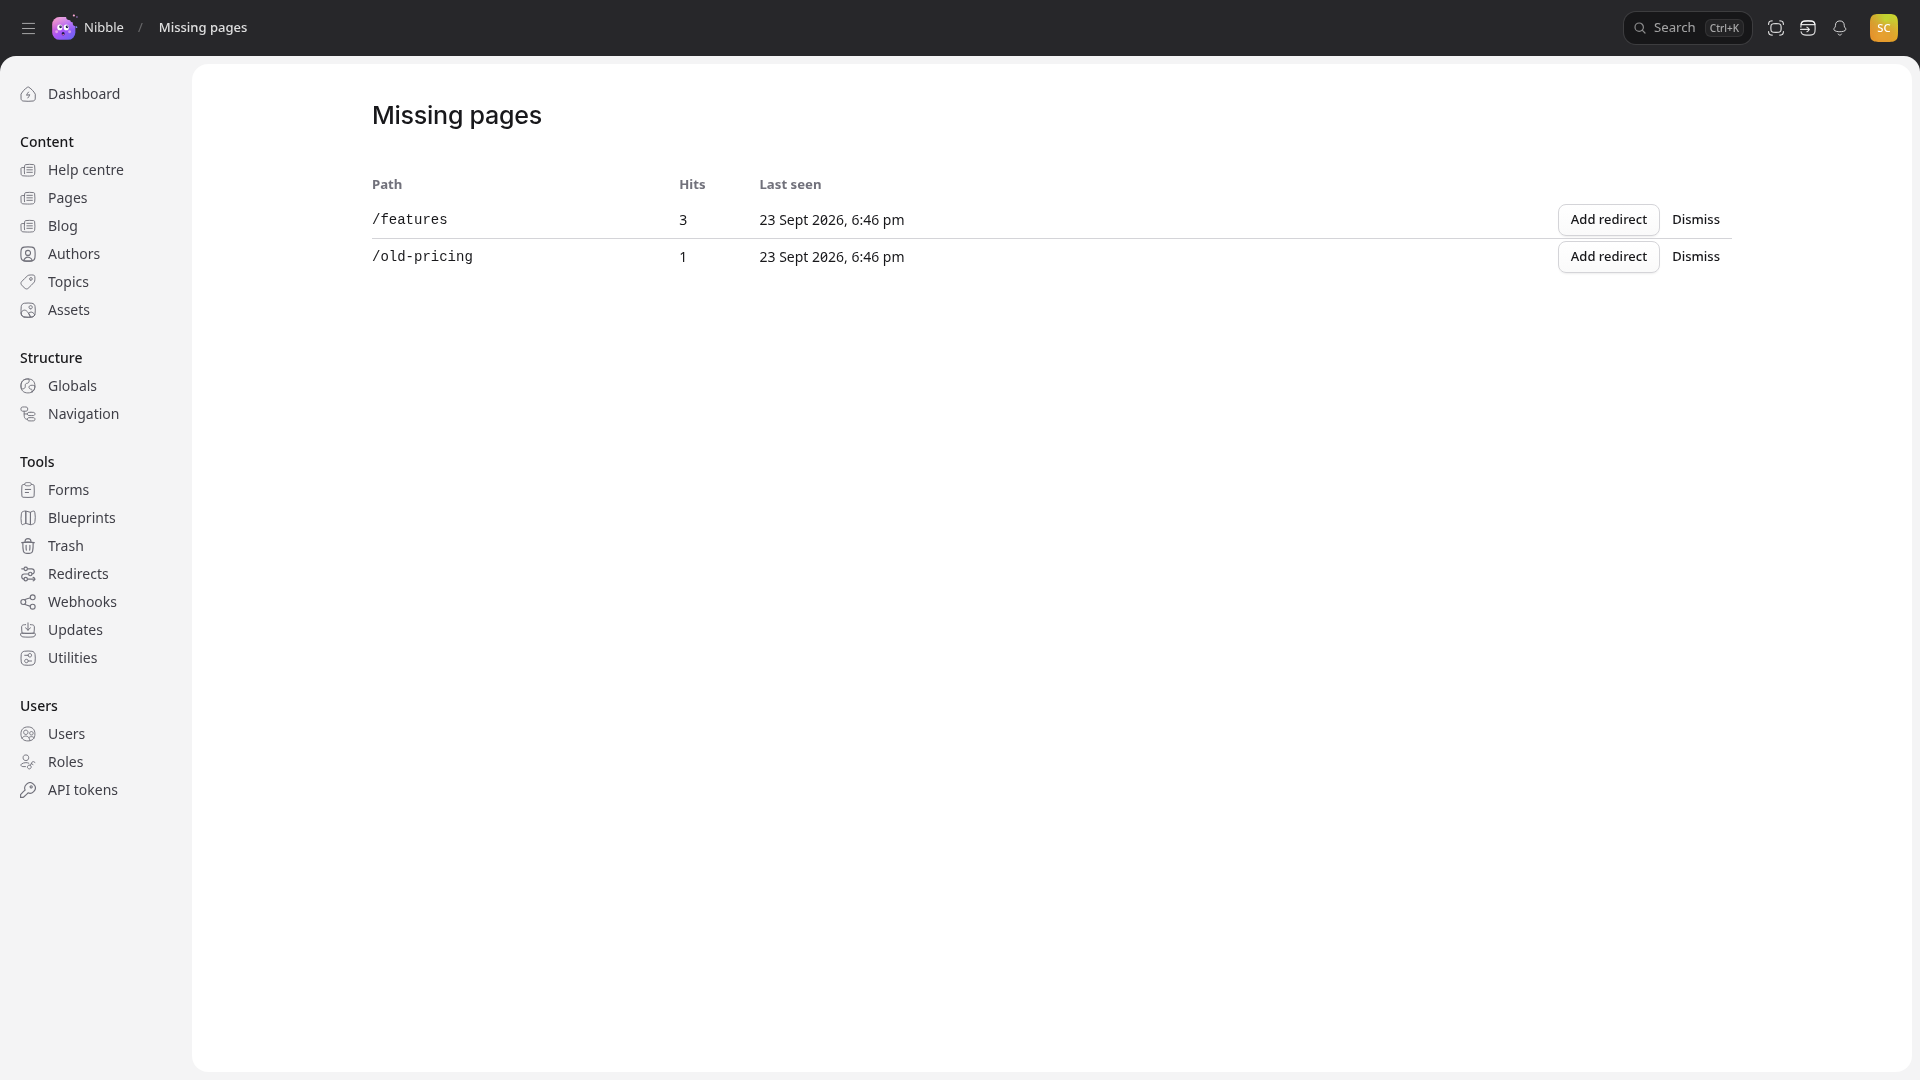Open Assets in the sidebar
Viewport: 1920px width, 1080px height.
(x=69, y=310)
